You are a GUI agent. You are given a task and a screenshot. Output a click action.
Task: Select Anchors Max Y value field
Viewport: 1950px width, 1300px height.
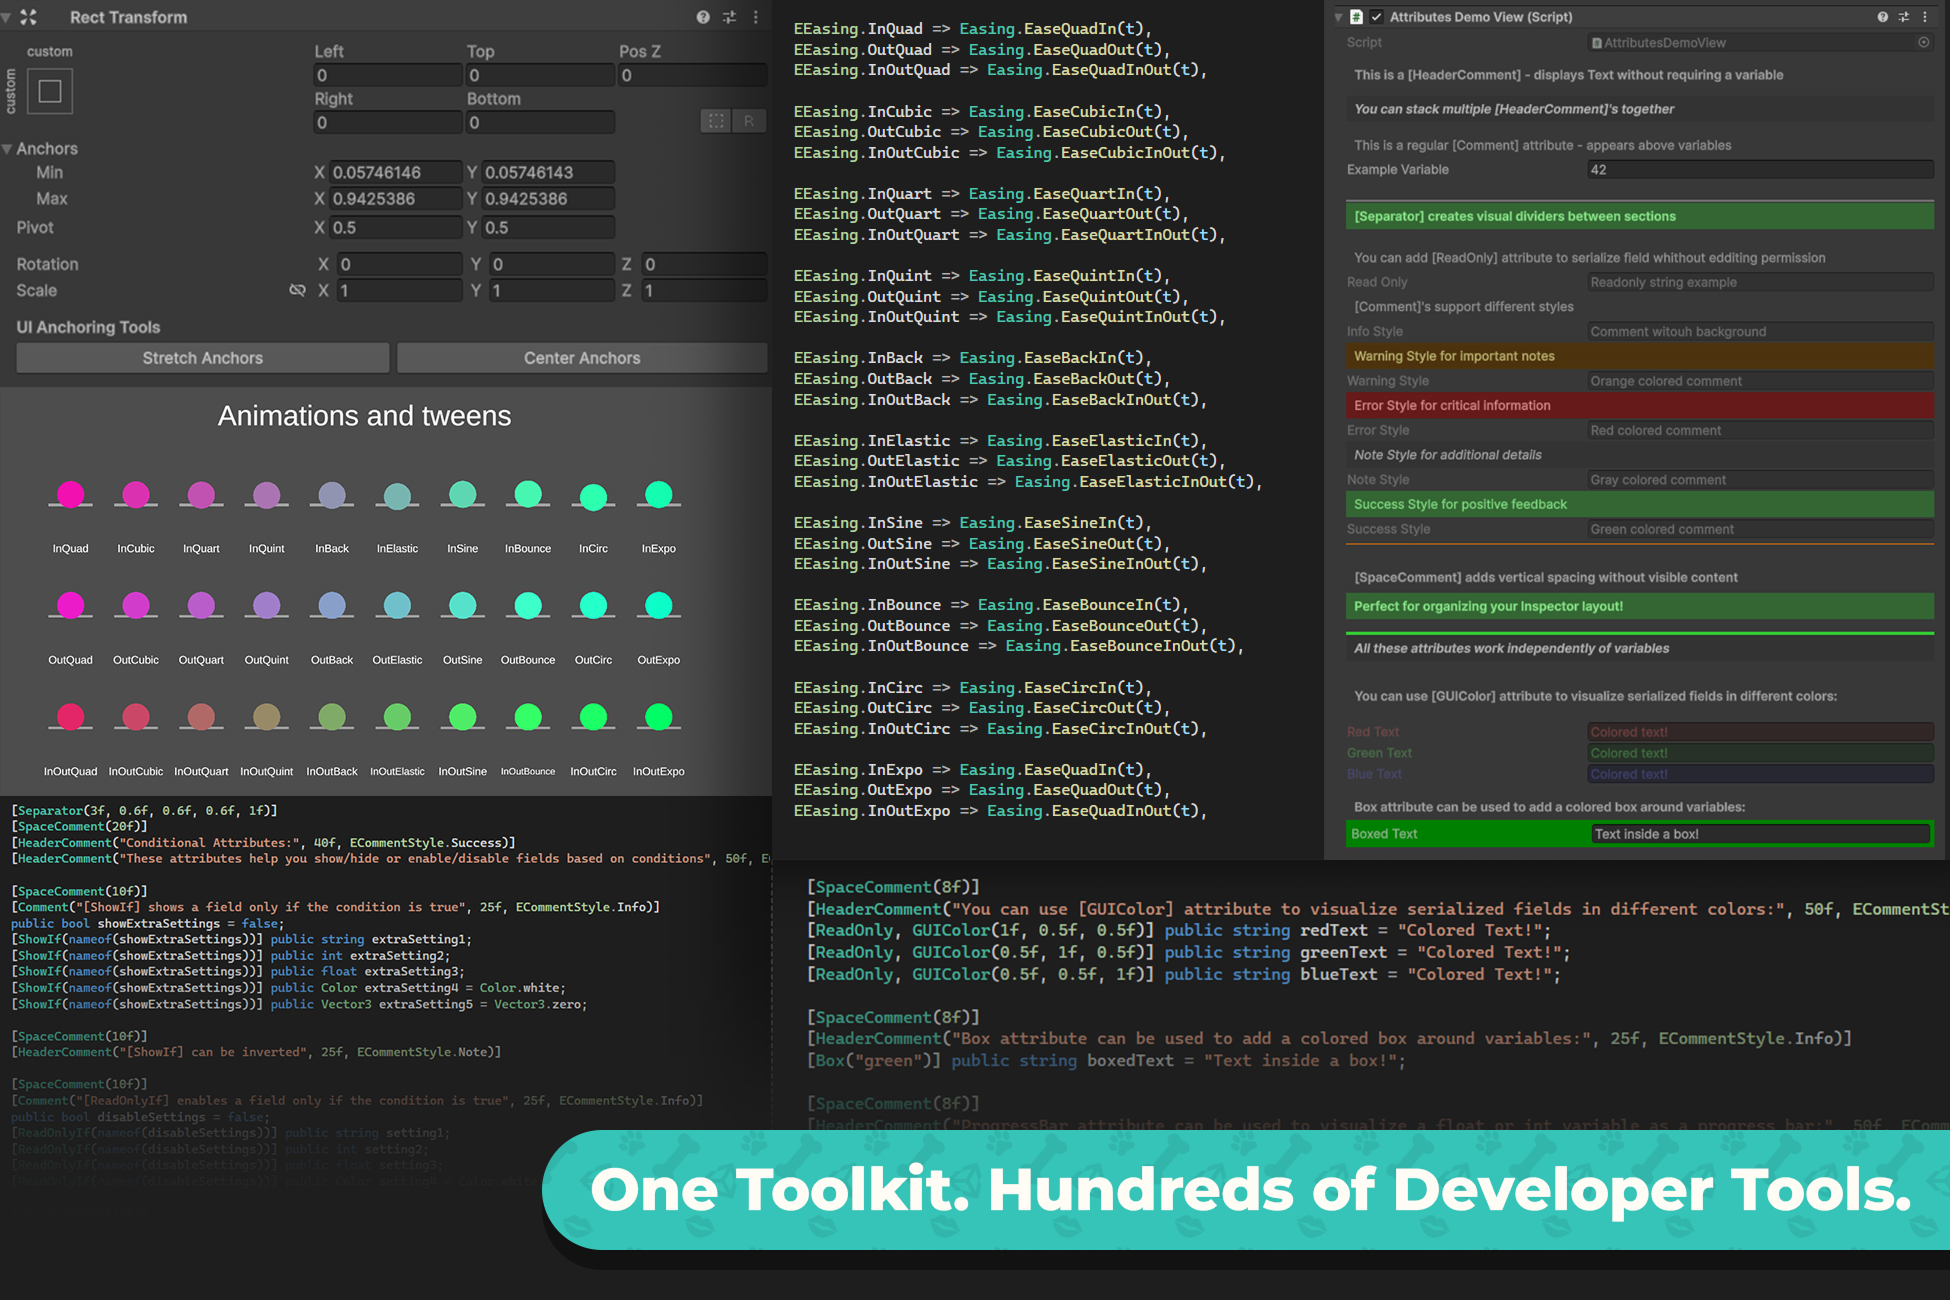click(548, 199)
